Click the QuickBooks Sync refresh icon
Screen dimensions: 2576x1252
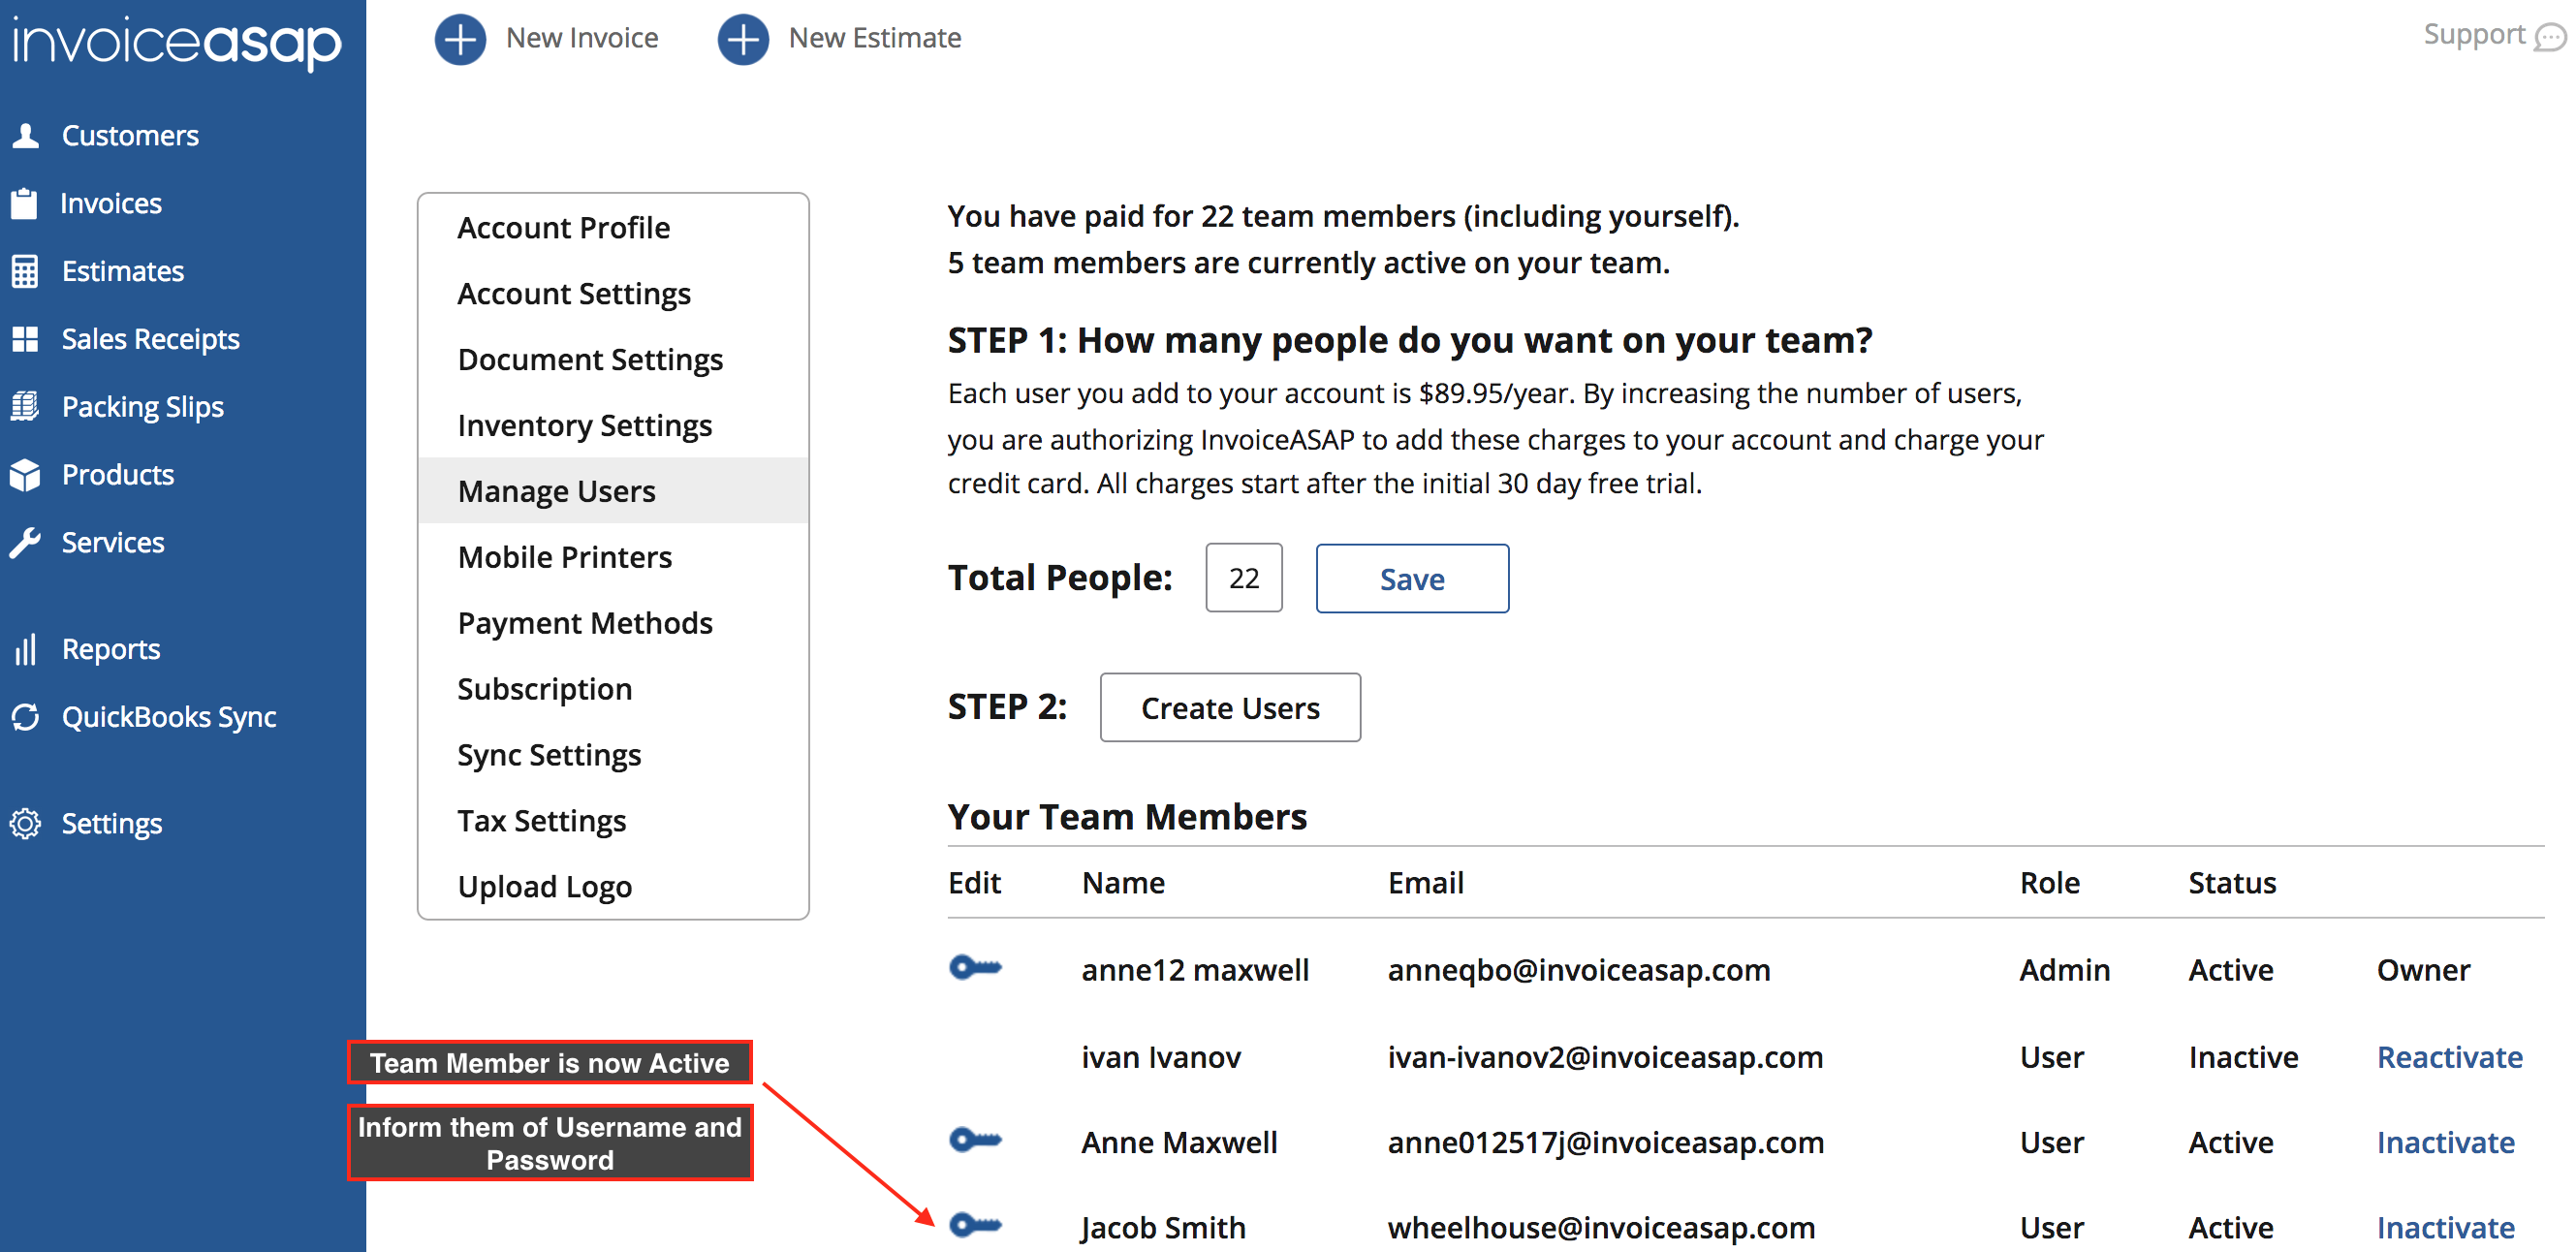pos(25,716)
